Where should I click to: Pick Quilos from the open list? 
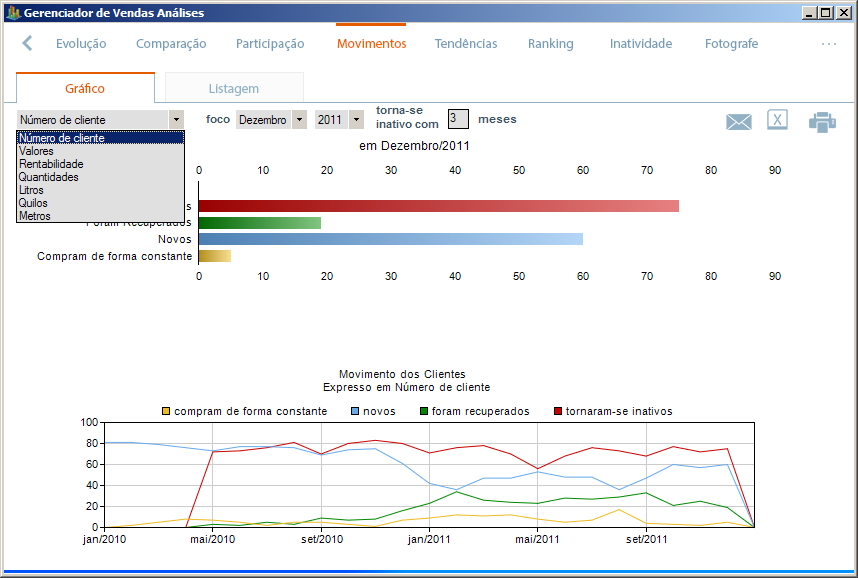click(x=33, y=203)
